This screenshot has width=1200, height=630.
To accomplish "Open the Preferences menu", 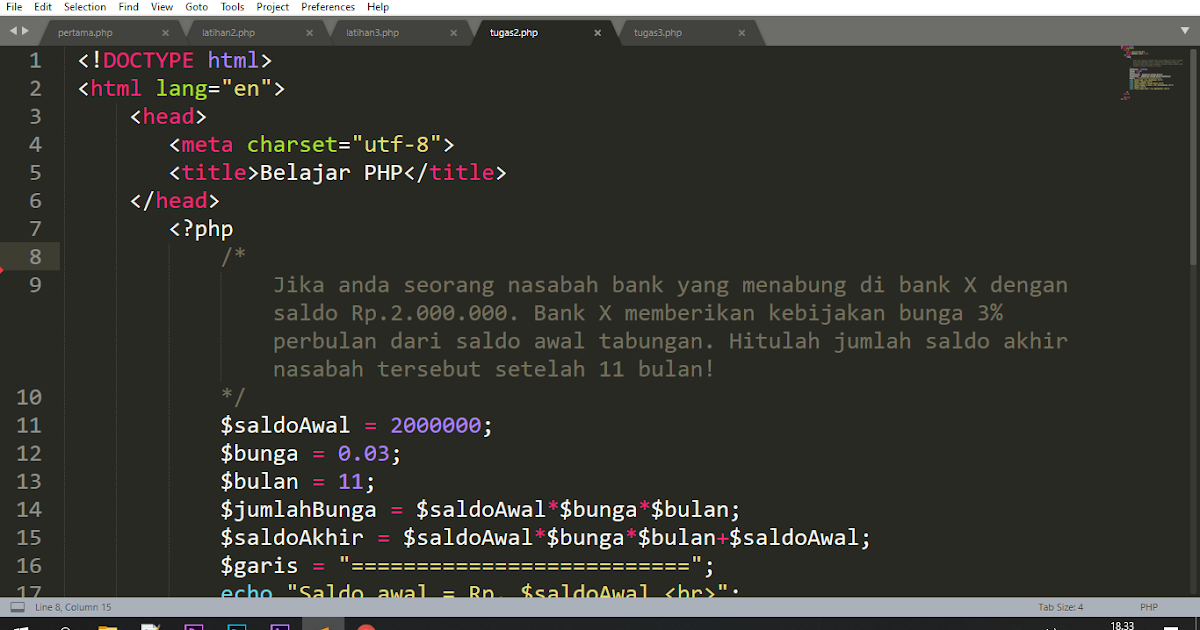I will pyautogui.click(x=327, y=7).
